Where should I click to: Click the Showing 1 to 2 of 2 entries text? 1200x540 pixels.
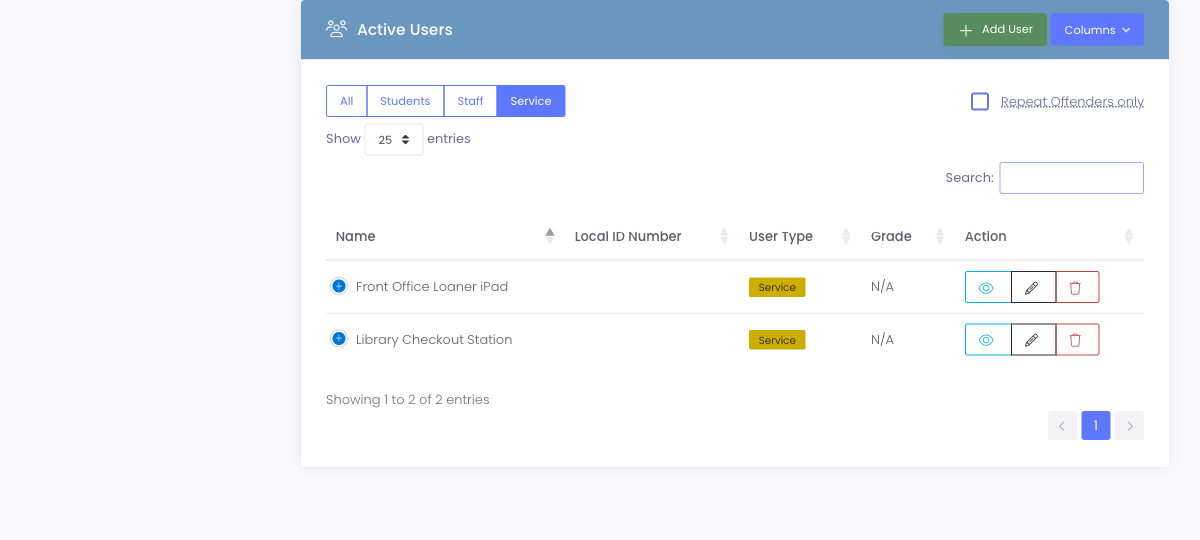408,400
